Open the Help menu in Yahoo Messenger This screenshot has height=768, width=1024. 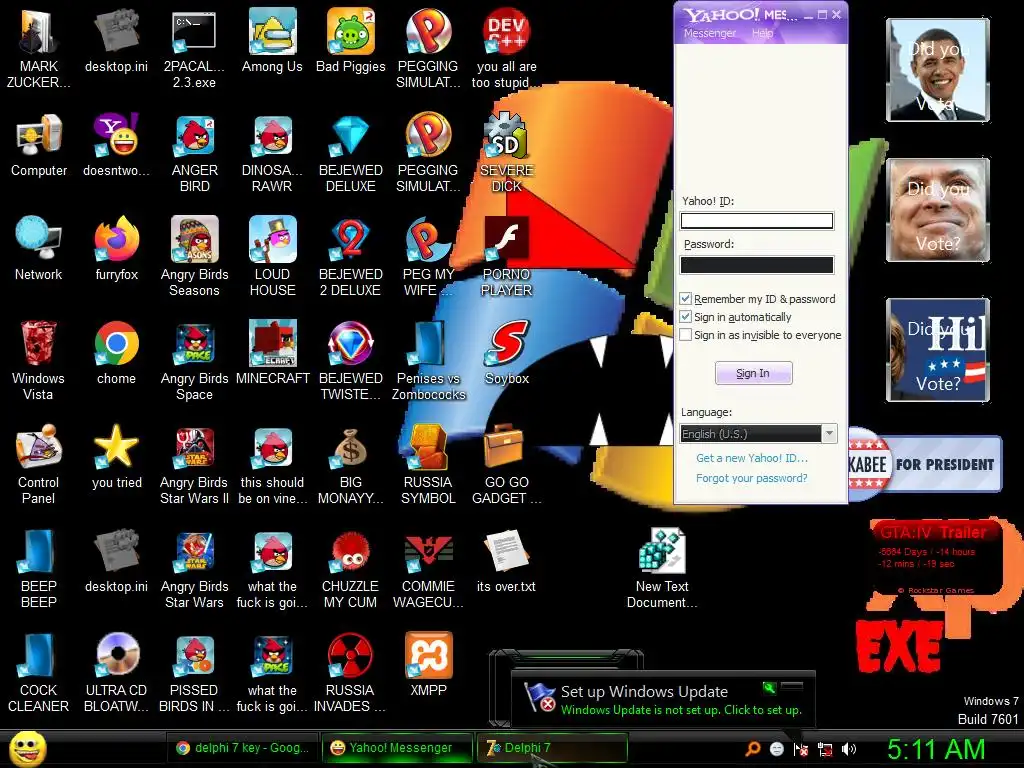[762, 33]
